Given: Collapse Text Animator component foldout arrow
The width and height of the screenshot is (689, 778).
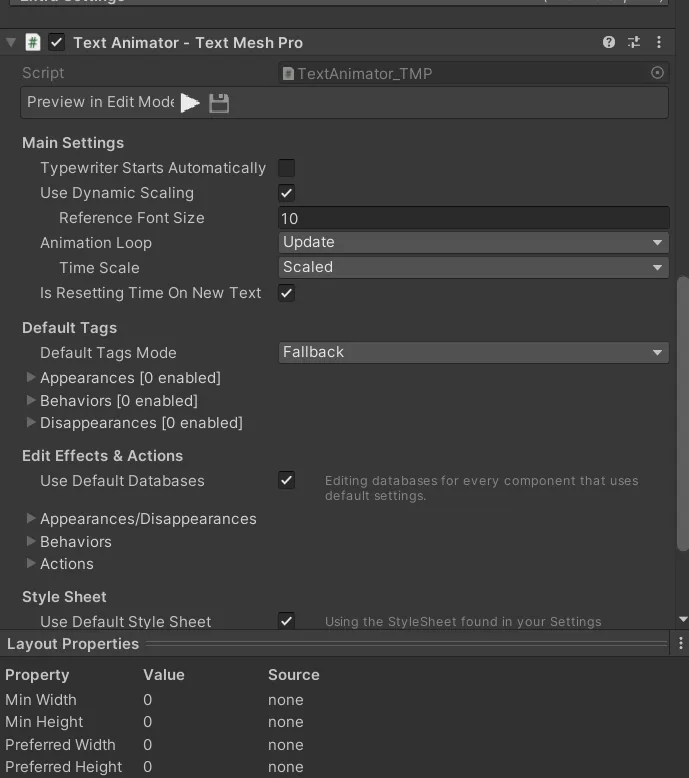Looking at the screenshot, I should (11, 42).
